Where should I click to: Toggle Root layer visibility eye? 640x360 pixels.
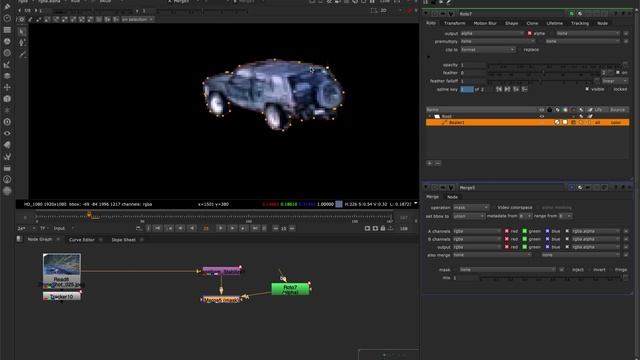point(542,116)
